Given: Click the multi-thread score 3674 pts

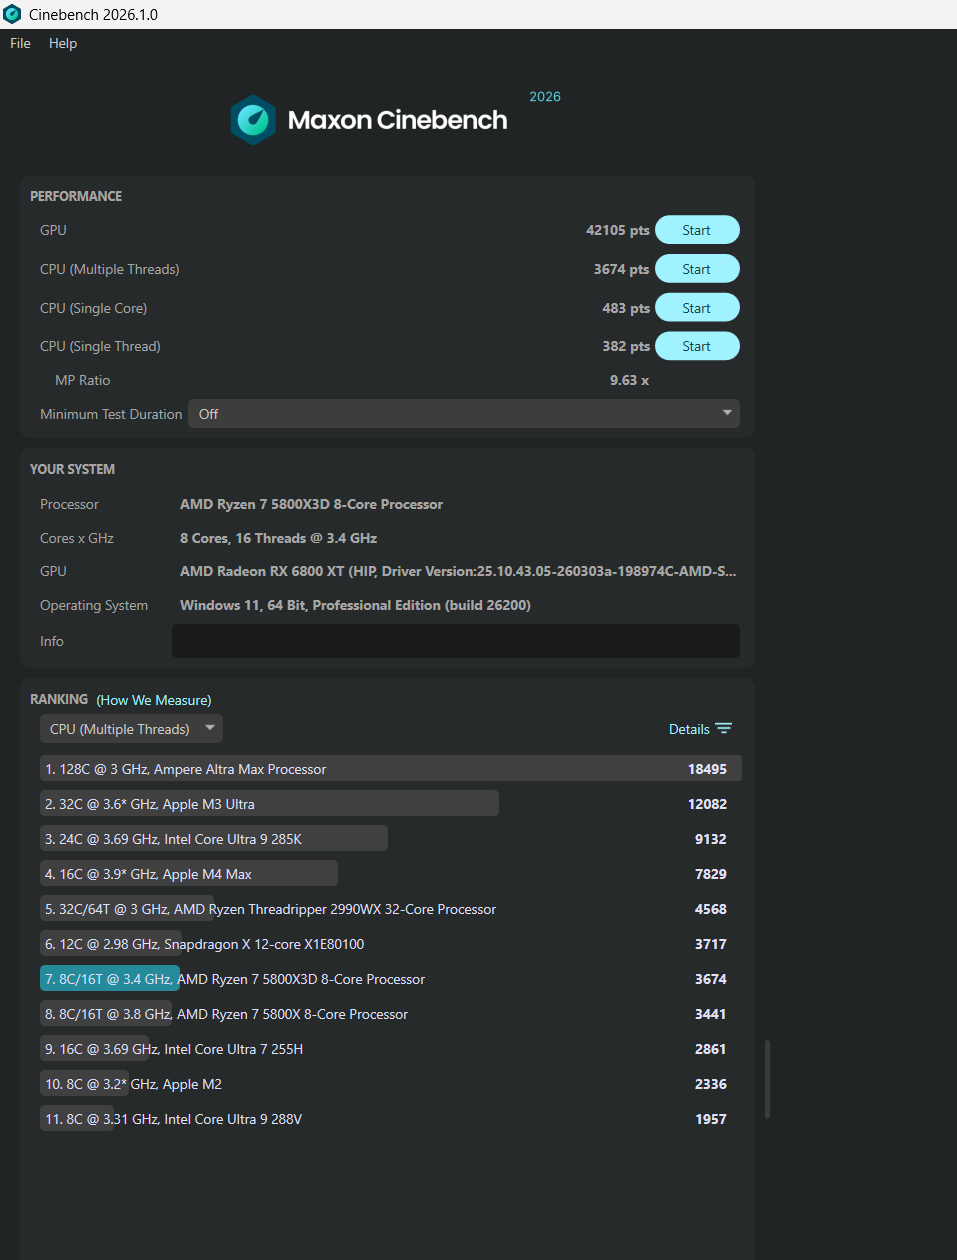Looking at the screenshot, I should click(x=621, y=269).
